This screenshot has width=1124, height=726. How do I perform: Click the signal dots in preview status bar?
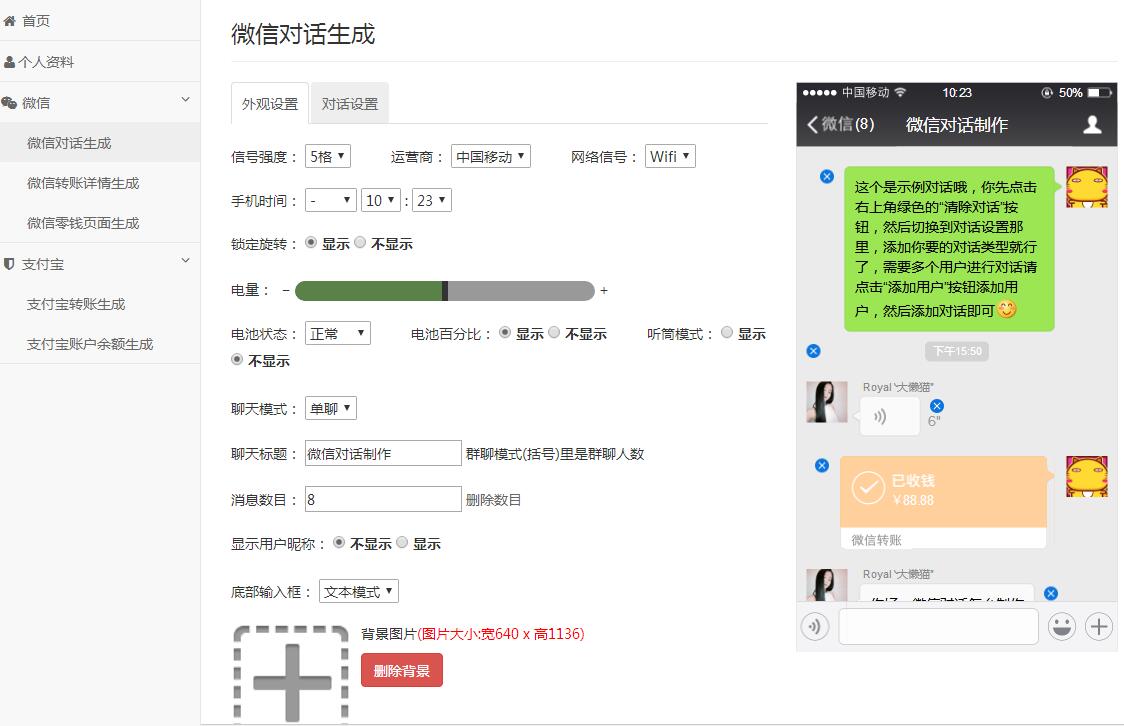[x=819, y=92]
